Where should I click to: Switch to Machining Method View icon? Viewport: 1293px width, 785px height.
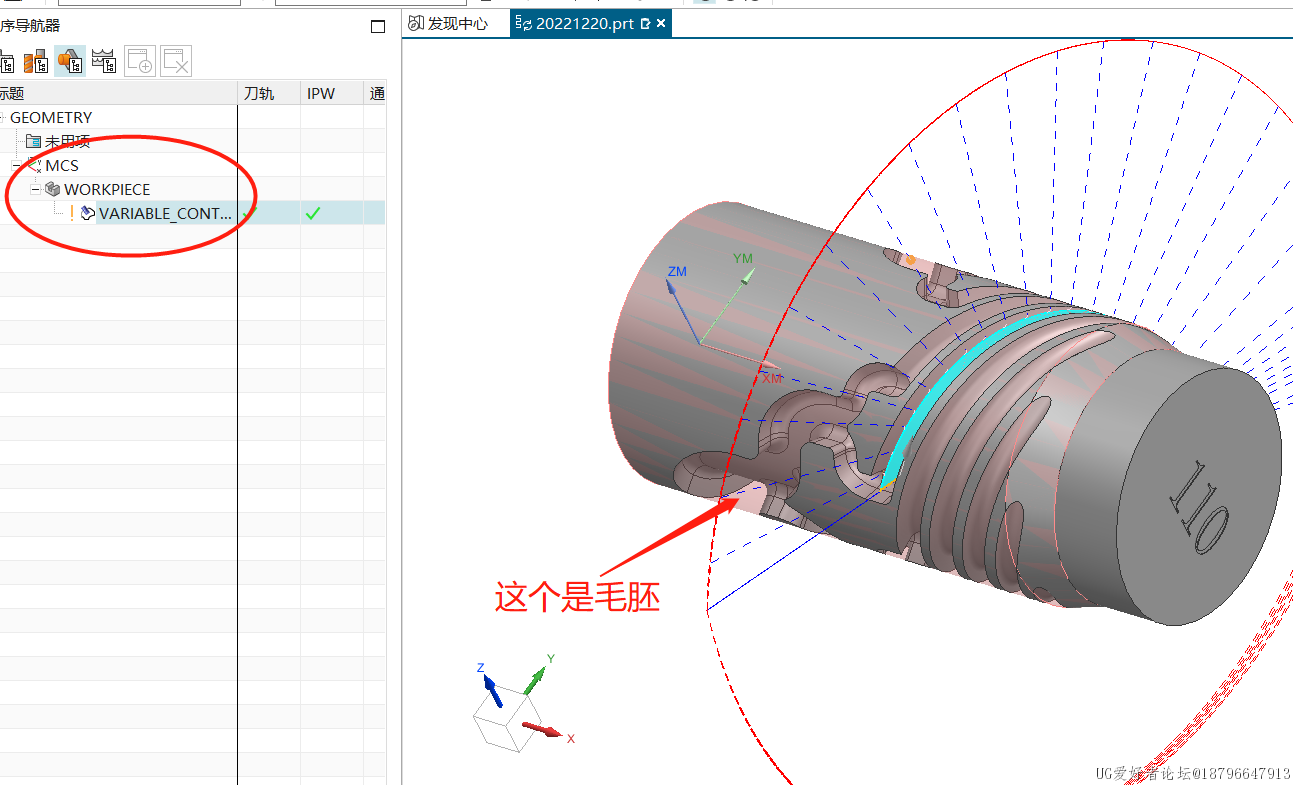(x=104, y=62)
